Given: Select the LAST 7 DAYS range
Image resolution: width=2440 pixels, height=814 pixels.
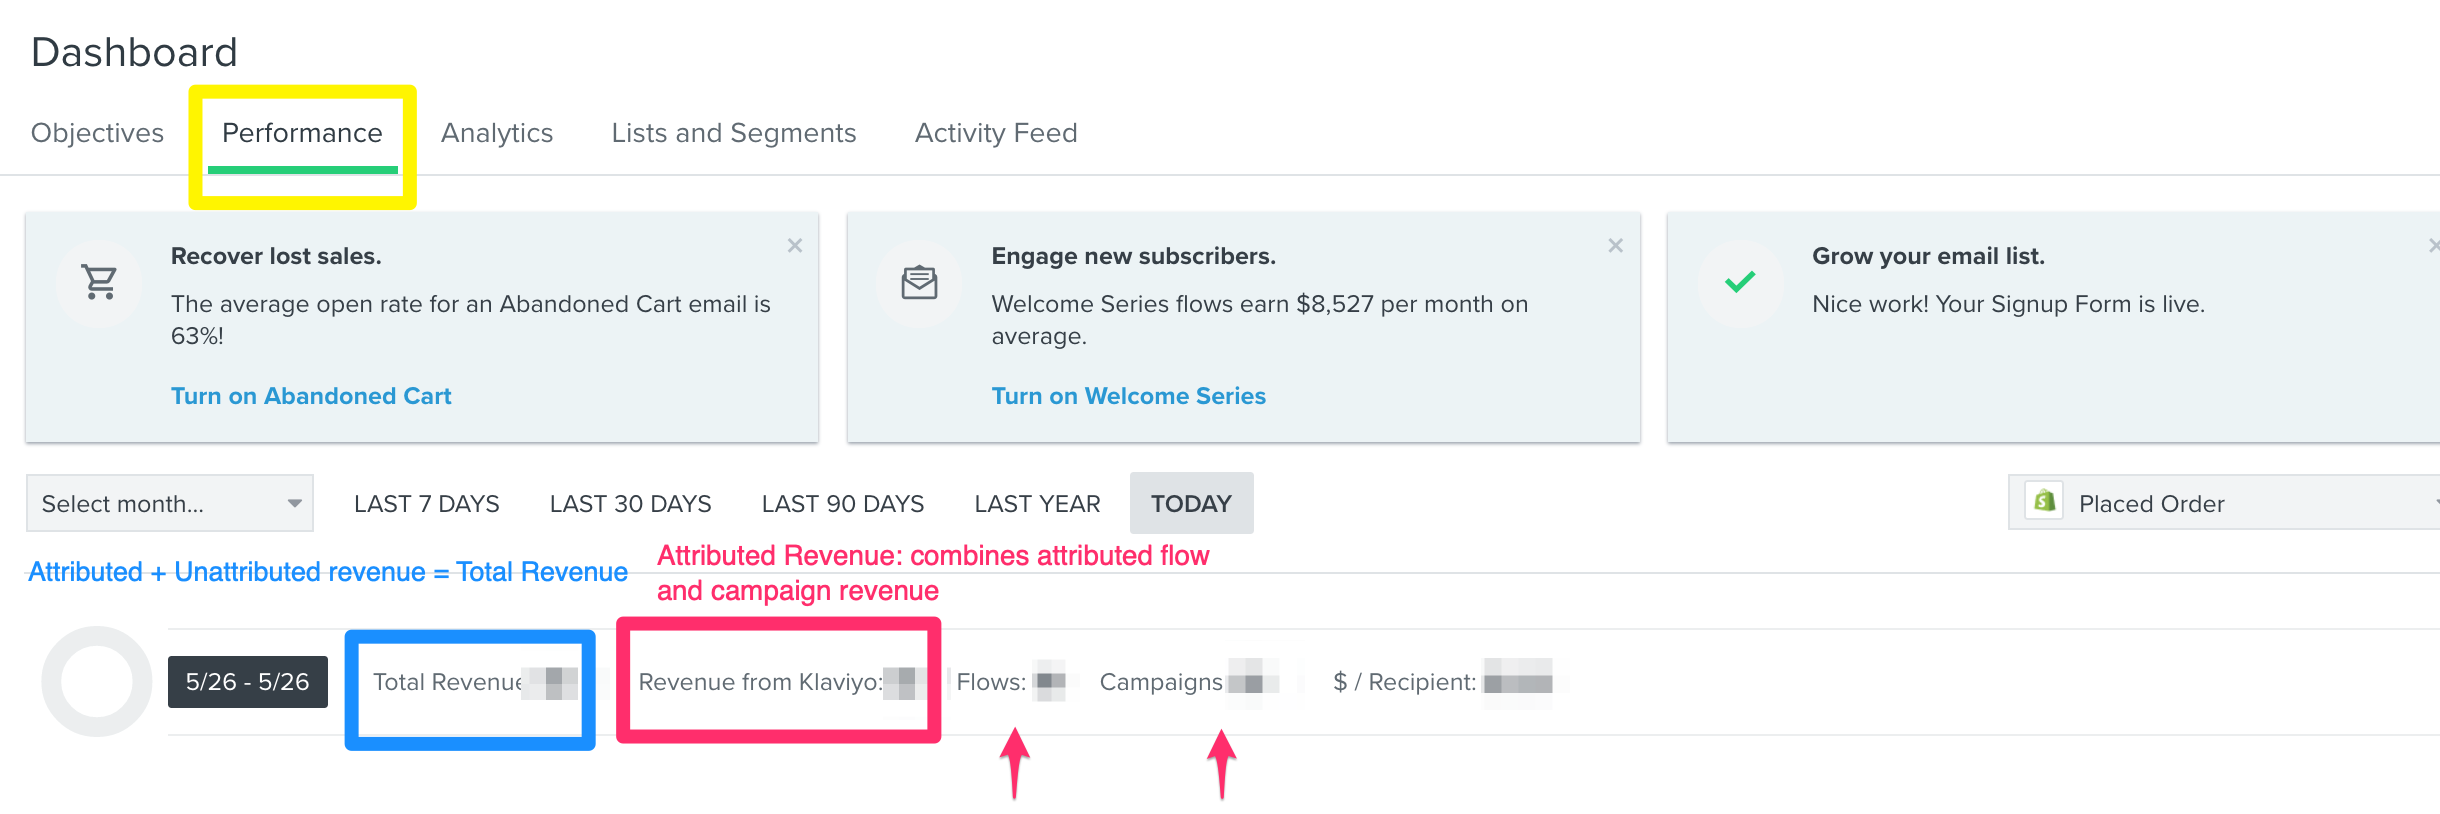Looking at the screenshot, I should coord(427,504).
